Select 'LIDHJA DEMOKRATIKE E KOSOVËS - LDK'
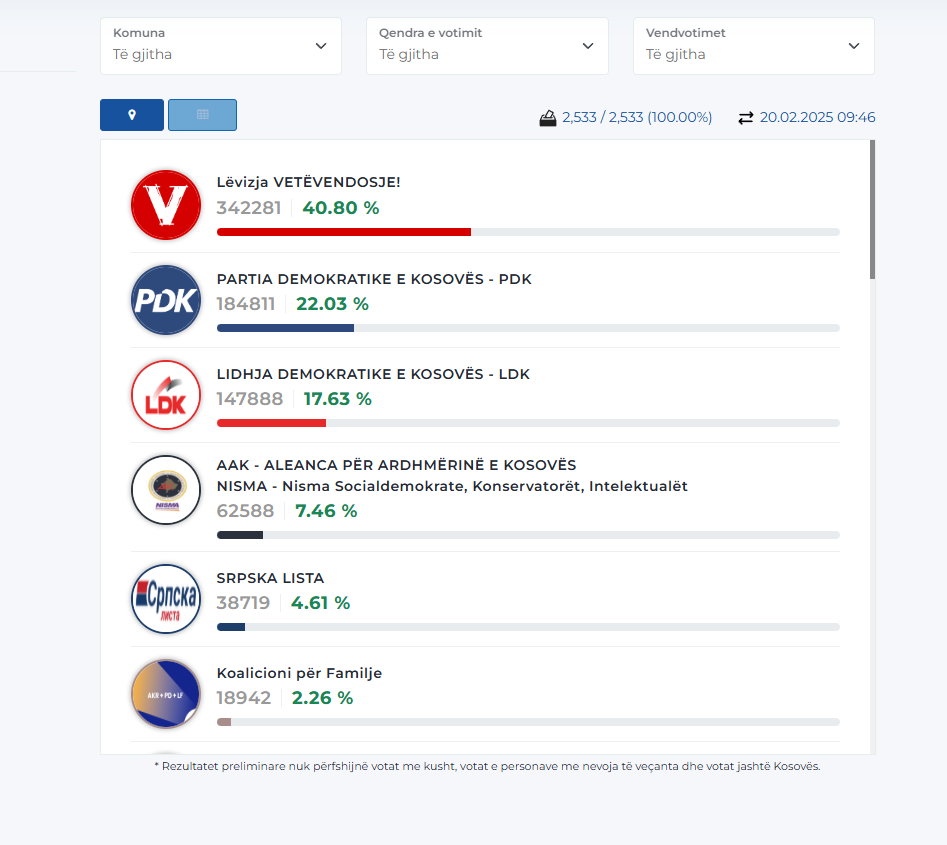 (373, 374)
